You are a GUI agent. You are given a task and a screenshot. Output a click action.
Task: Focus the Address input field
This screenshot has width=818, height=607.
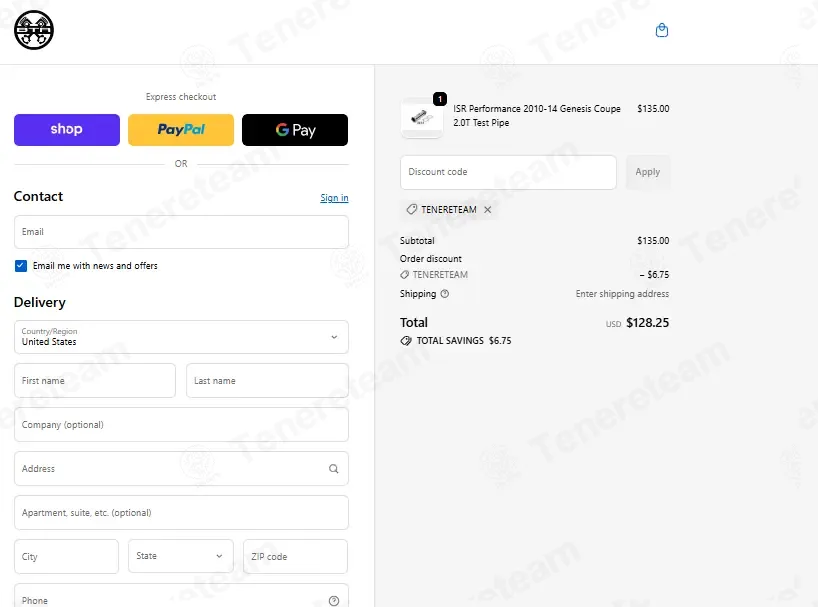(181, 469)
